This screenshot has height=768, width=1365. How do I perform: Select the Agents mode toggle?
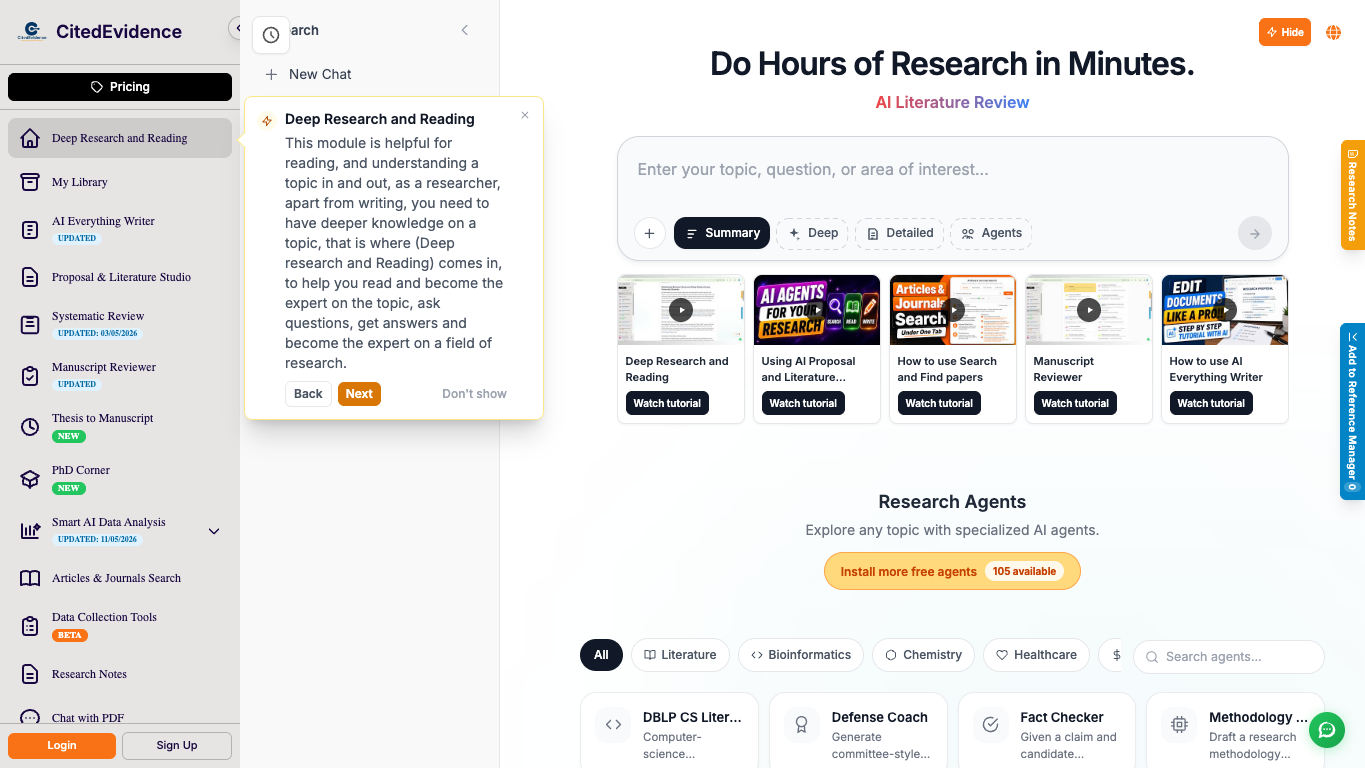click(x=991, y=233)
